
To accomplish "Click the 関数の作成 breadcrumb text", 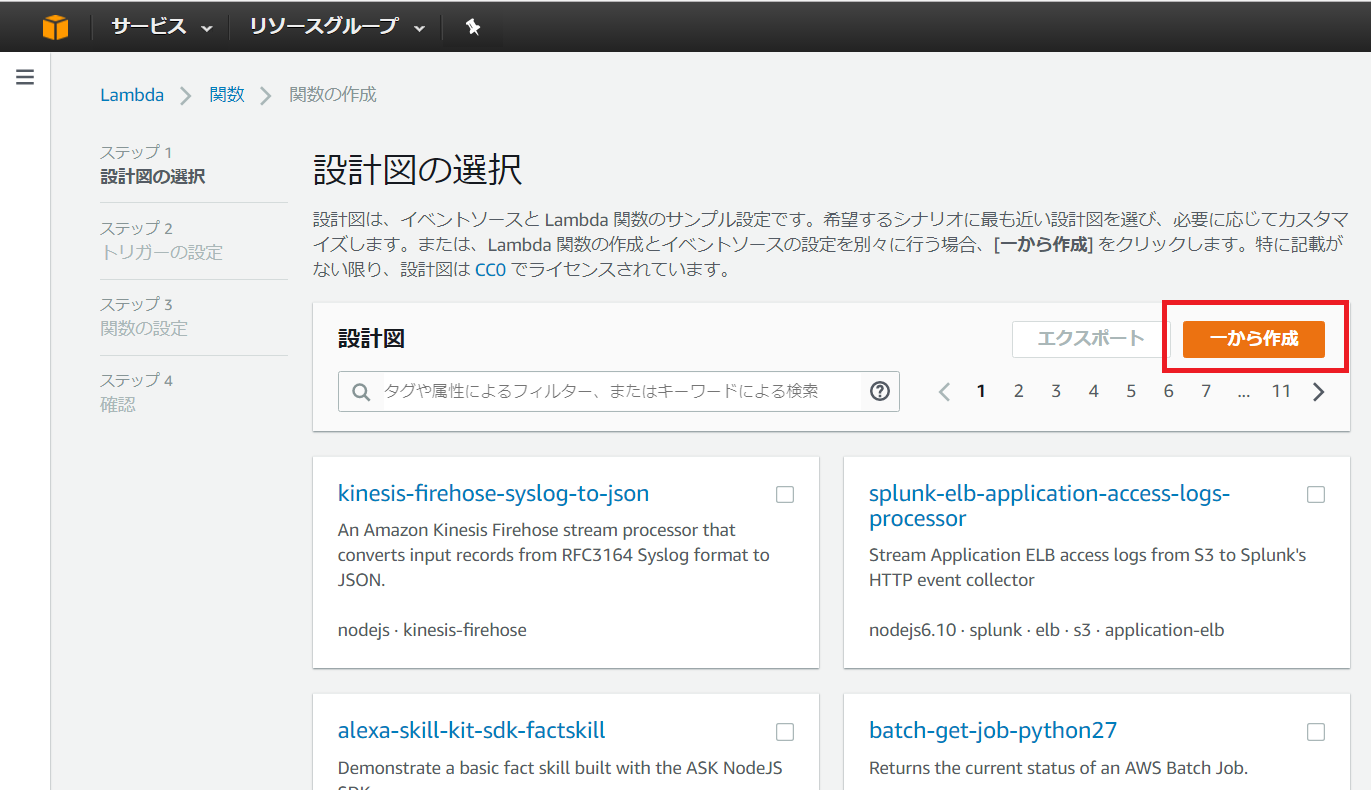I will point(333,95).
